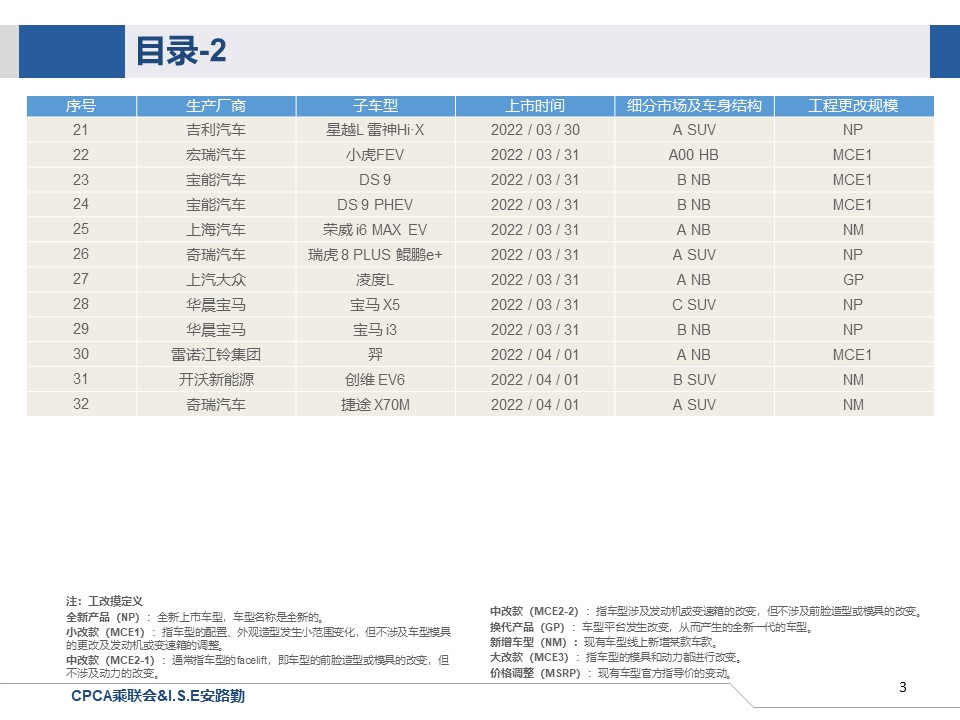Click the 注：工改摸定义 note heading
Viewport: 960px width, 720px height.
coord(104,601)
